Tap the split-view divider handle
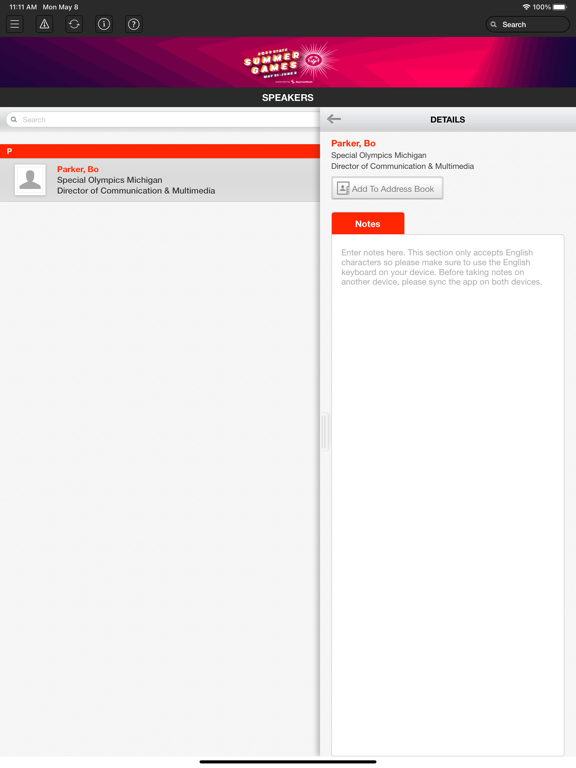 [324, 432]
